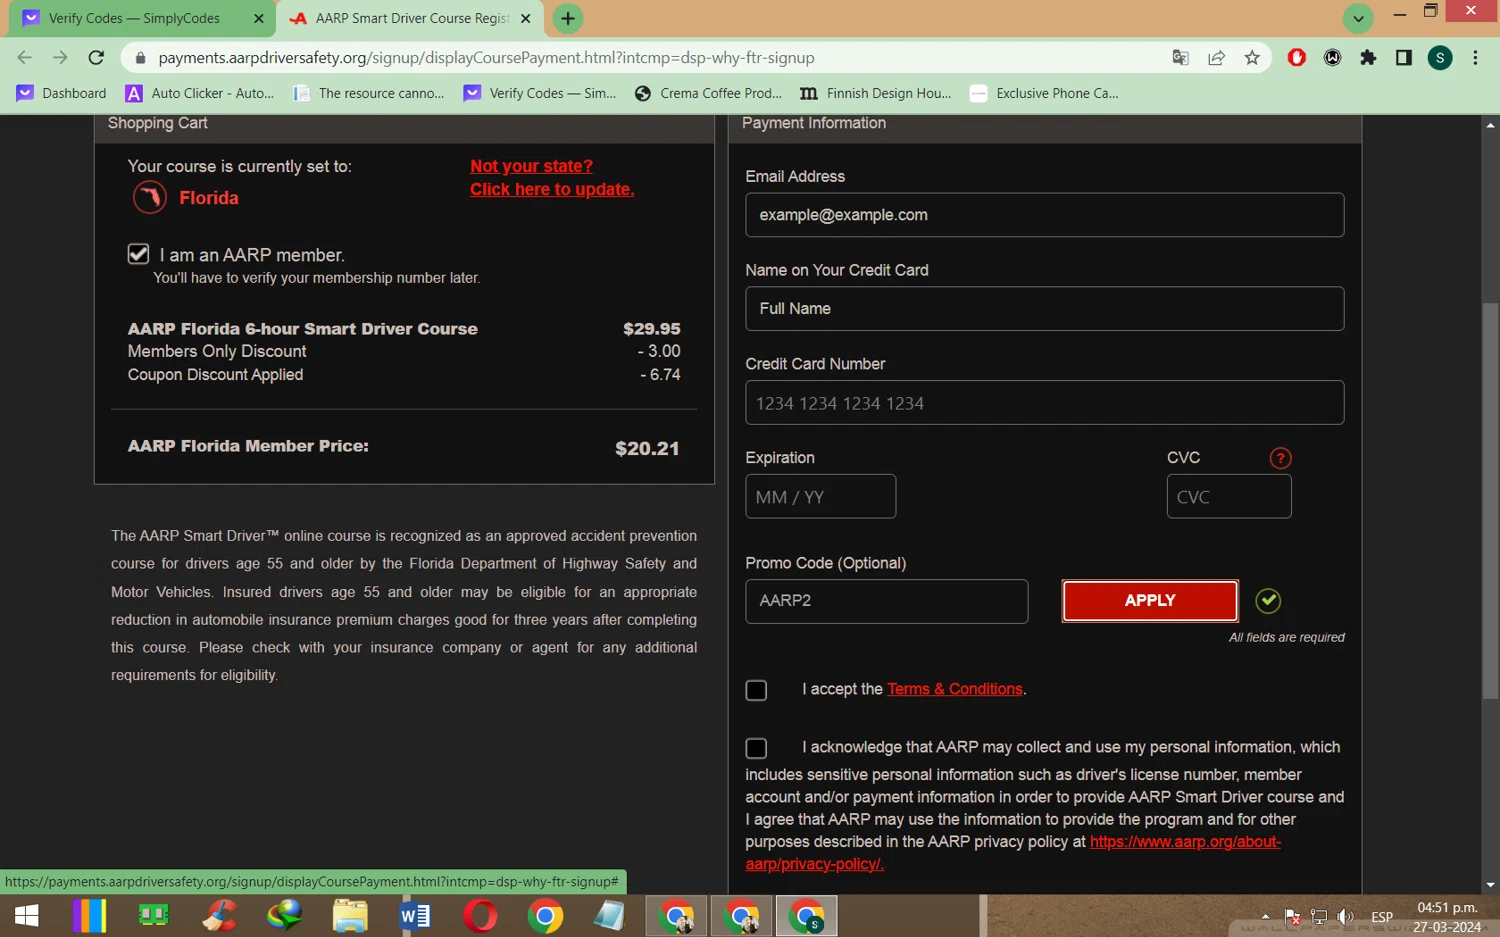Click the CVC input field
Viewport: 1500px width, 937px height.
point(1229,497)
